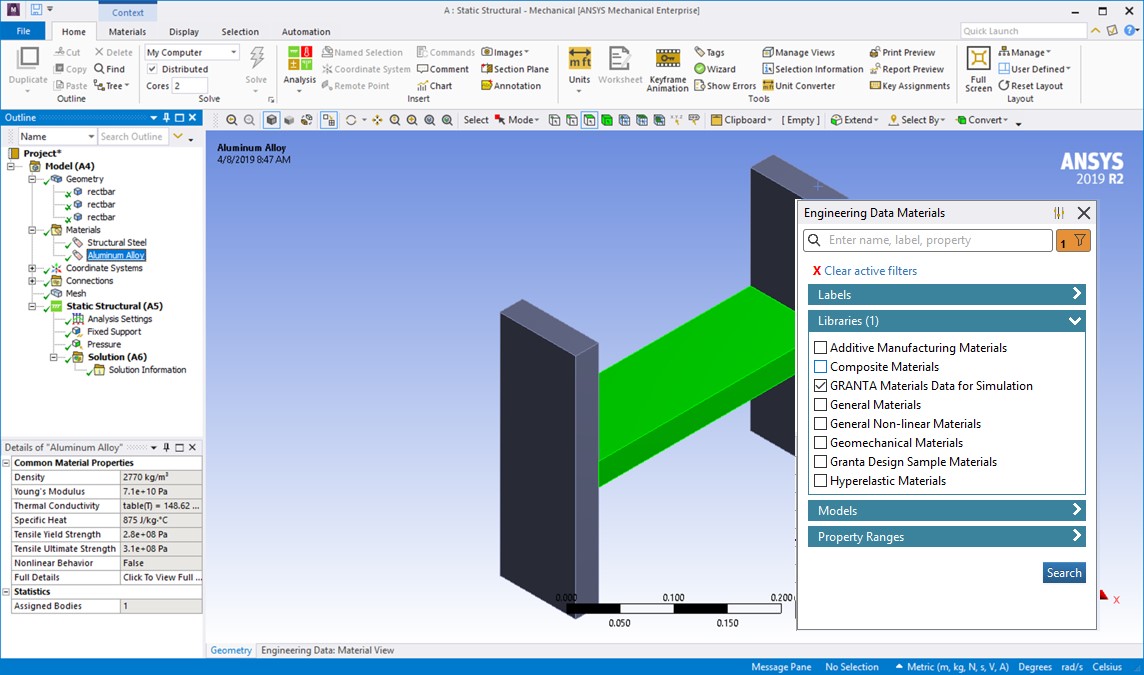Enable the Composite Materials library
Screen dimensions: 1144x675
820,366
